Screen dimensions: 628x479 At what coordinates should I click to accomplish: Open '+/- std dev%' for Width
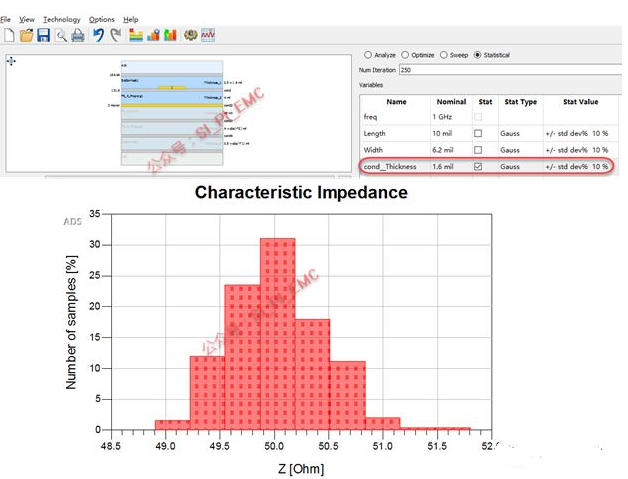(566, 150)
